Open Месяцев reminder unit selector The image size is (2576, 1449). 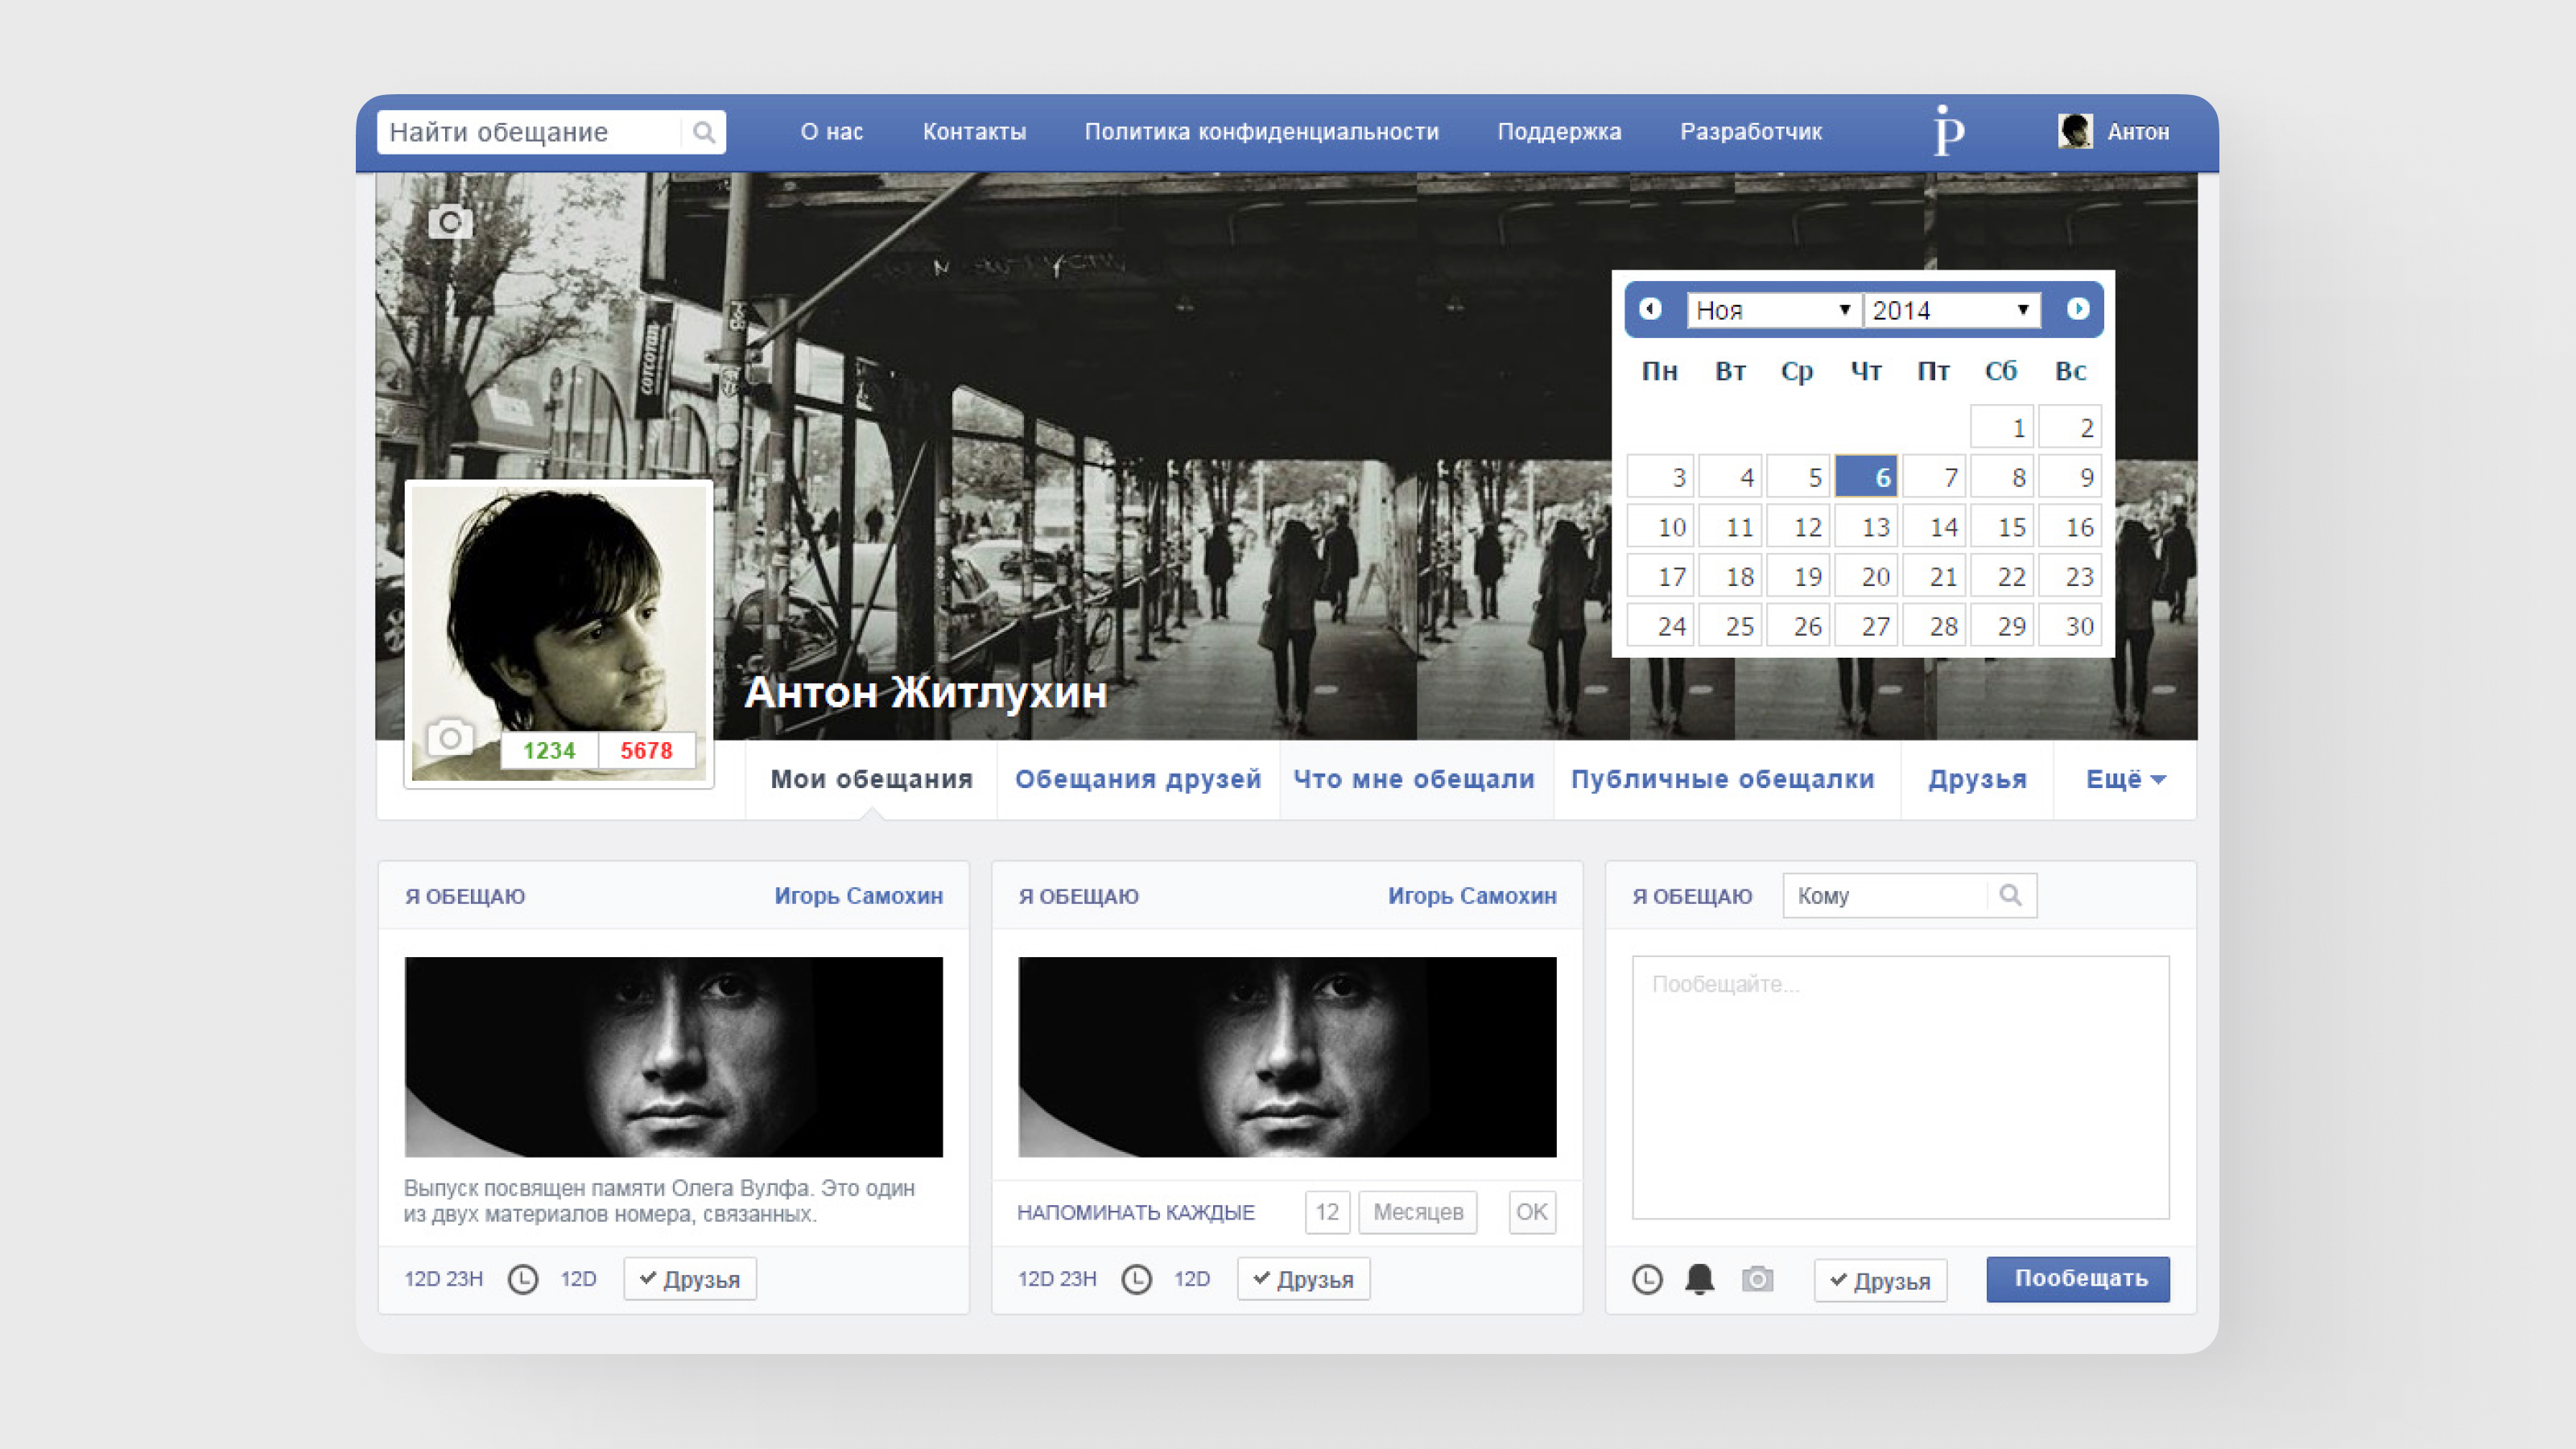click(x=1418, y=1212)
